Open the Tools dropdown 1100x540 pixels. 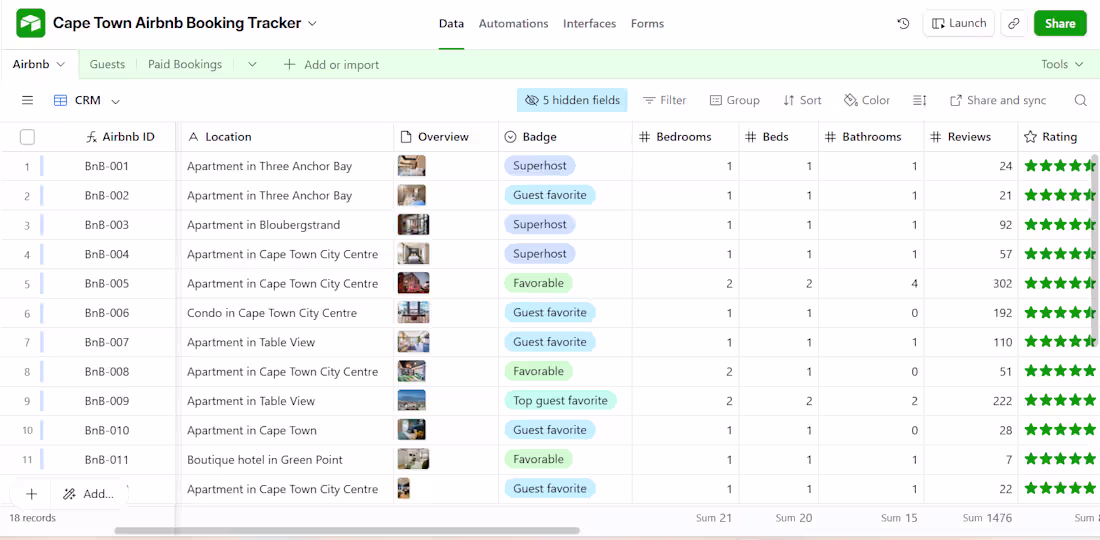(x=1063, y=65)
